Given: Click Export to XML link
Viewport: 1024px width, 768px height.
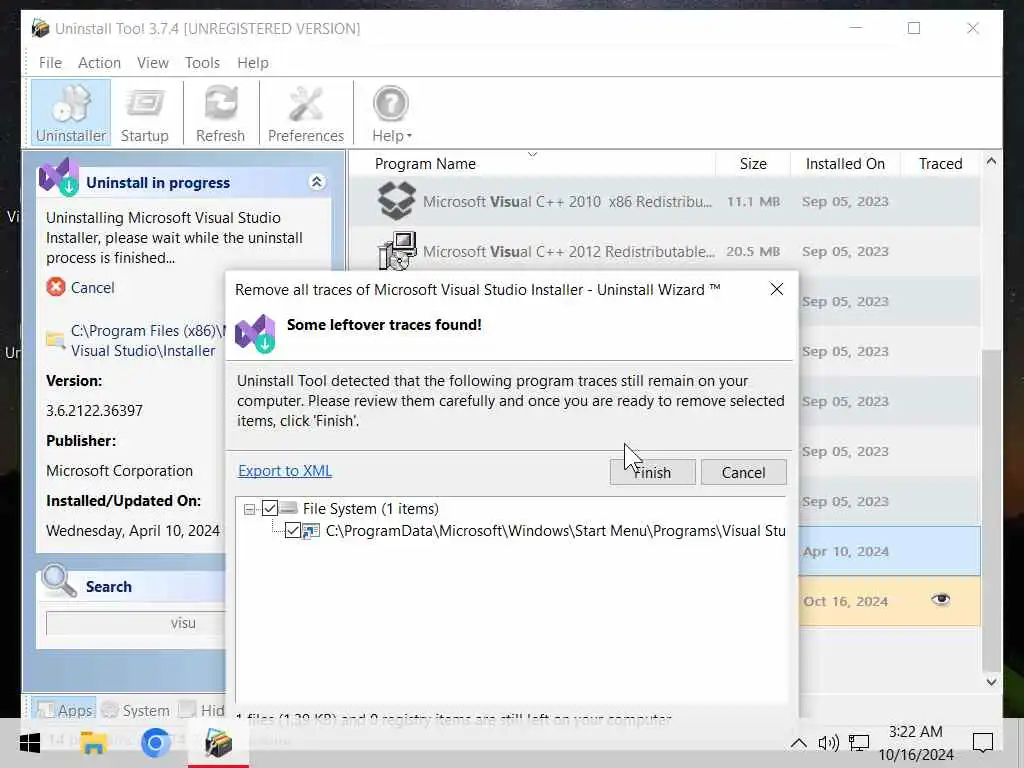Looking at the screenshot, I should (285, 471).
